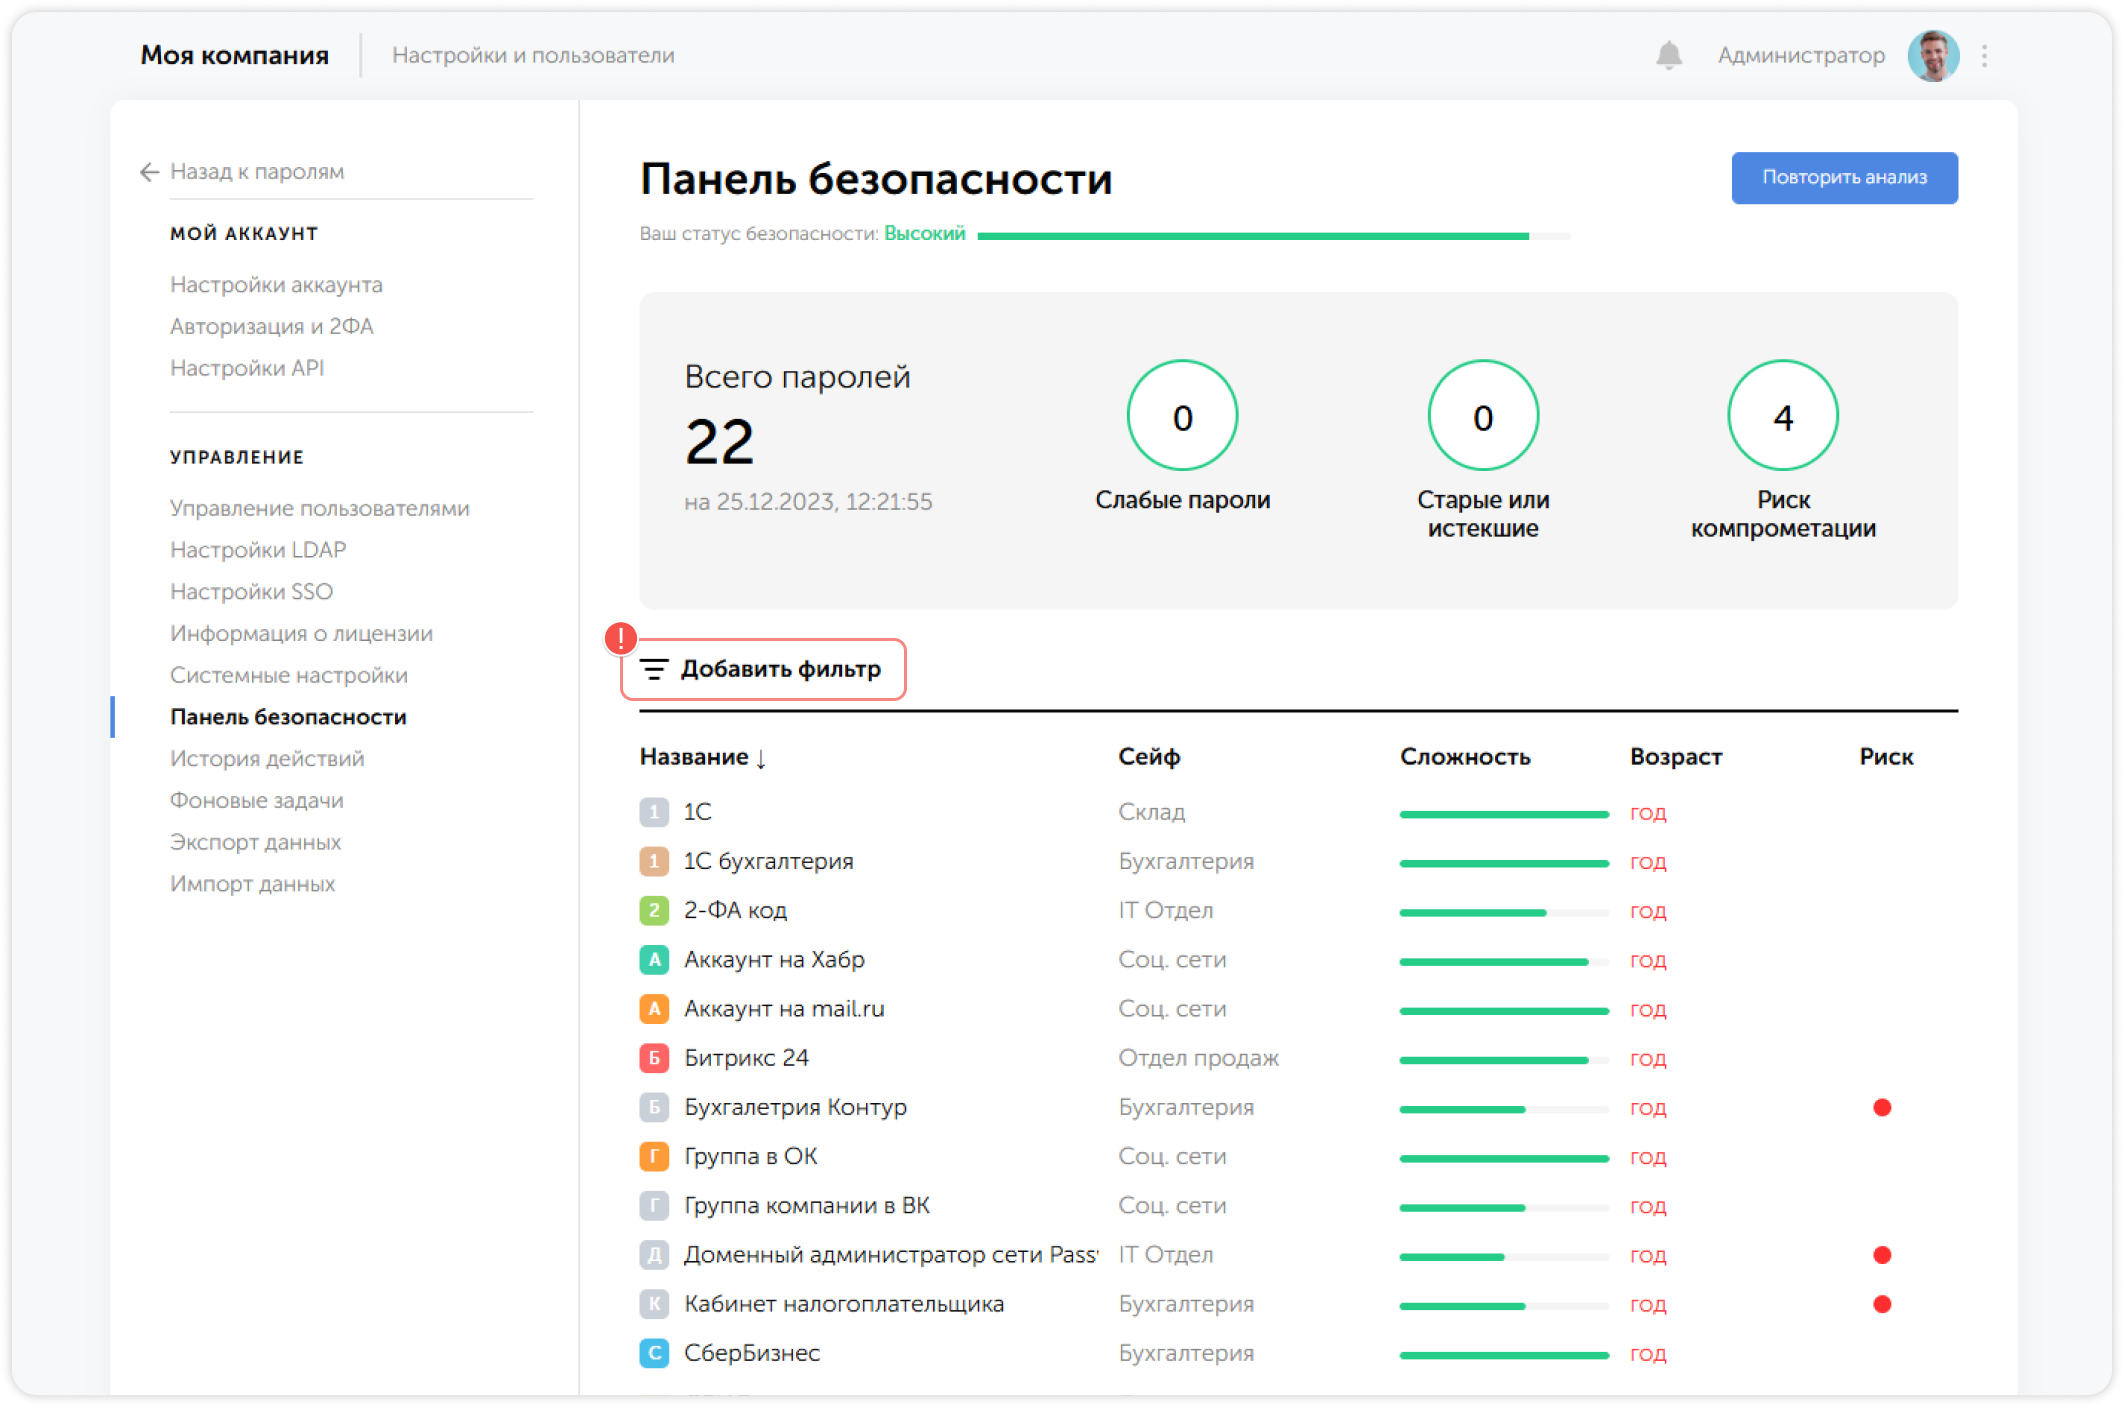
Task: Select the Риск компрометации circle showing 4
Action: pos(1782,416)
